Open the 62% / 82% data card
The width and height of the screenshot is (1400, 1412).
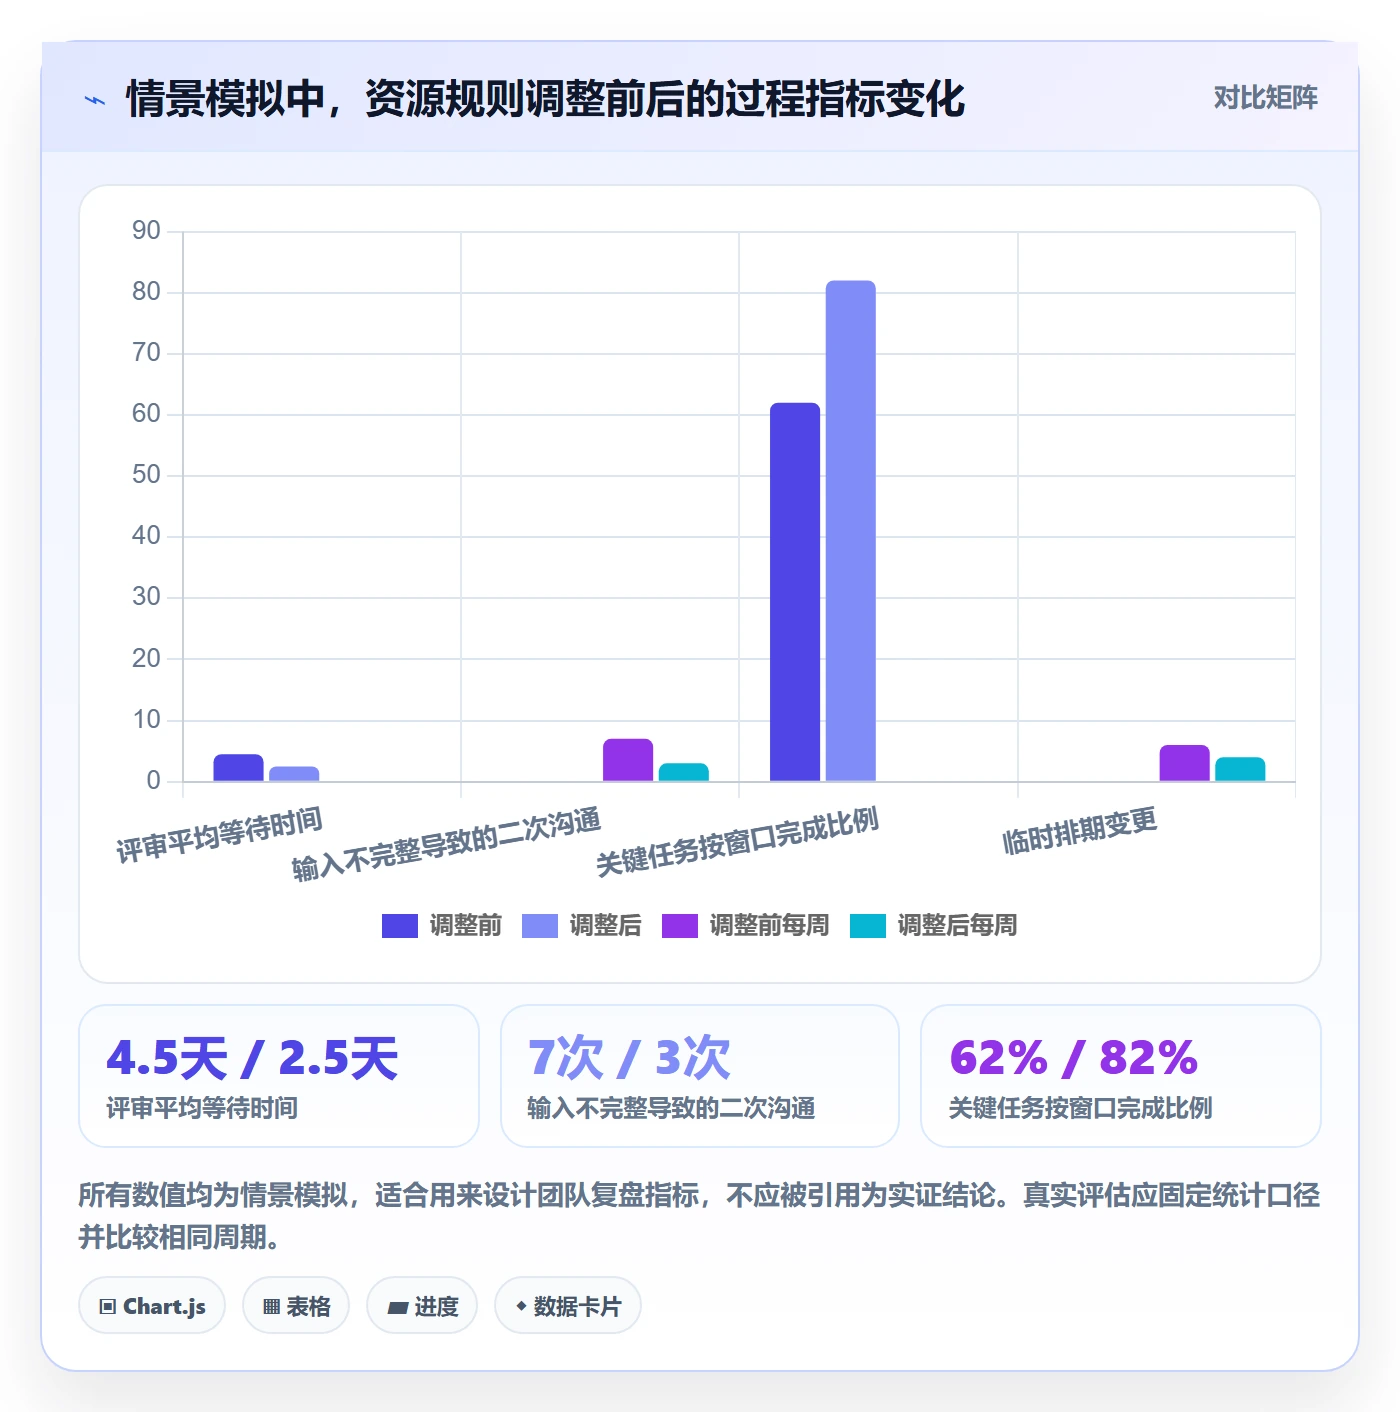(x=1121, y=1076)
